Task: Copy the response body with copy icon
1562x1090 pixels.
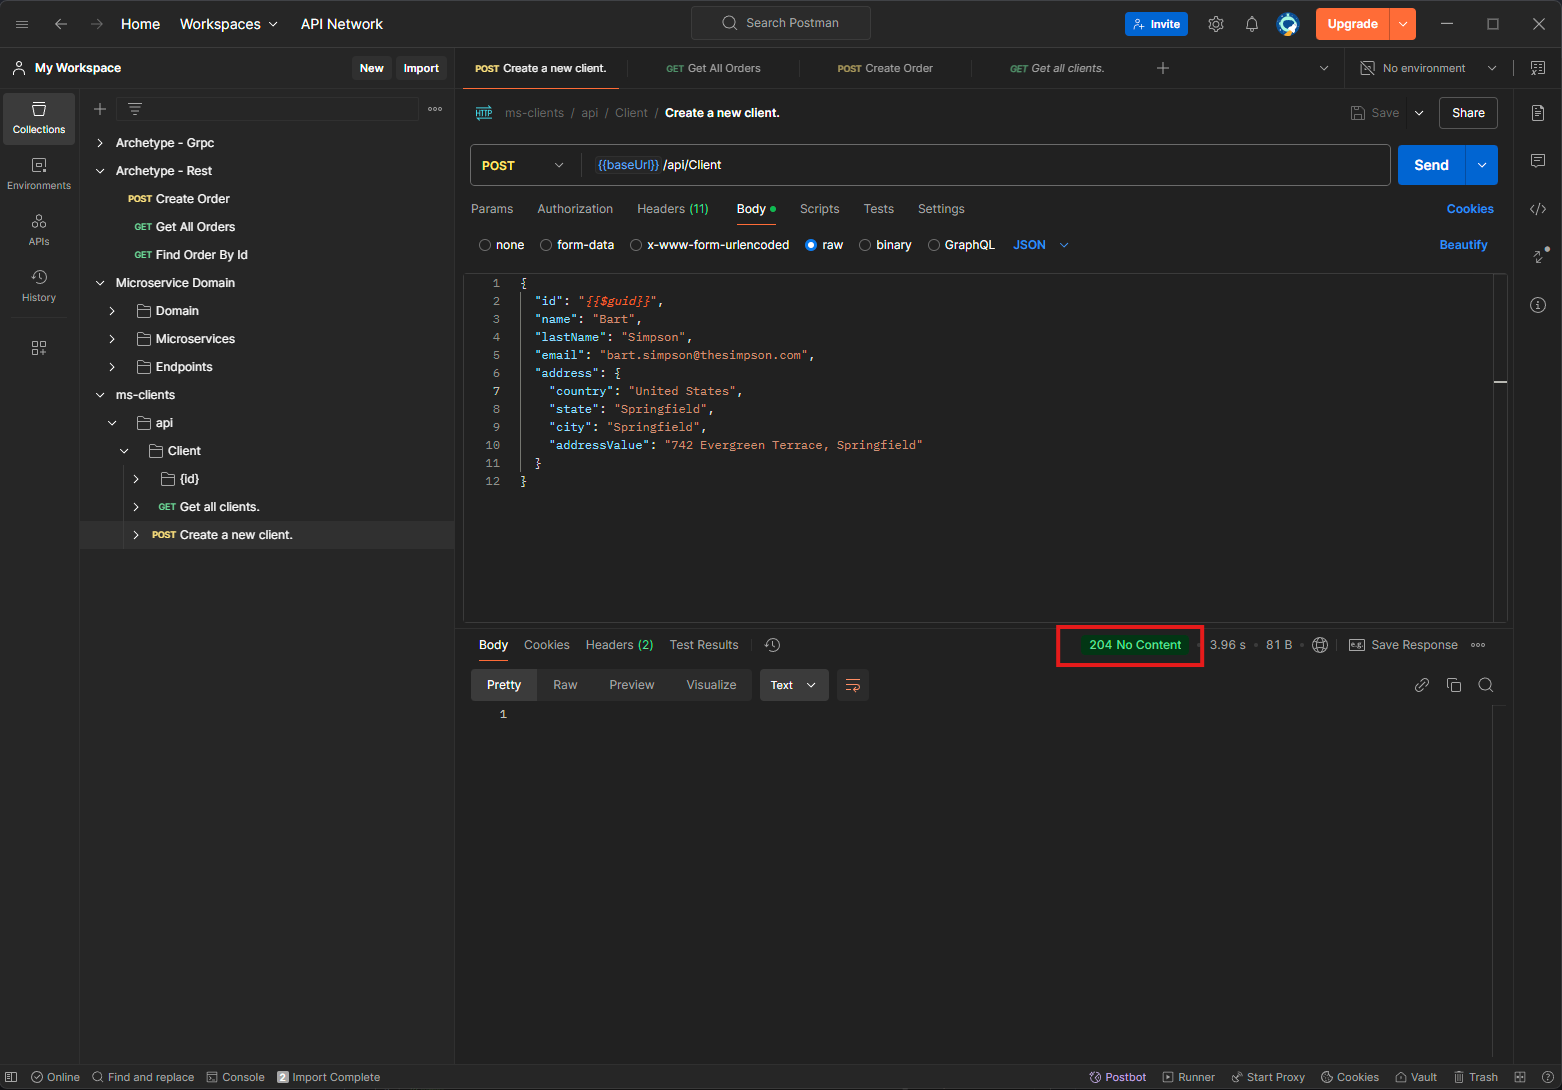Action: [1454, 685]
